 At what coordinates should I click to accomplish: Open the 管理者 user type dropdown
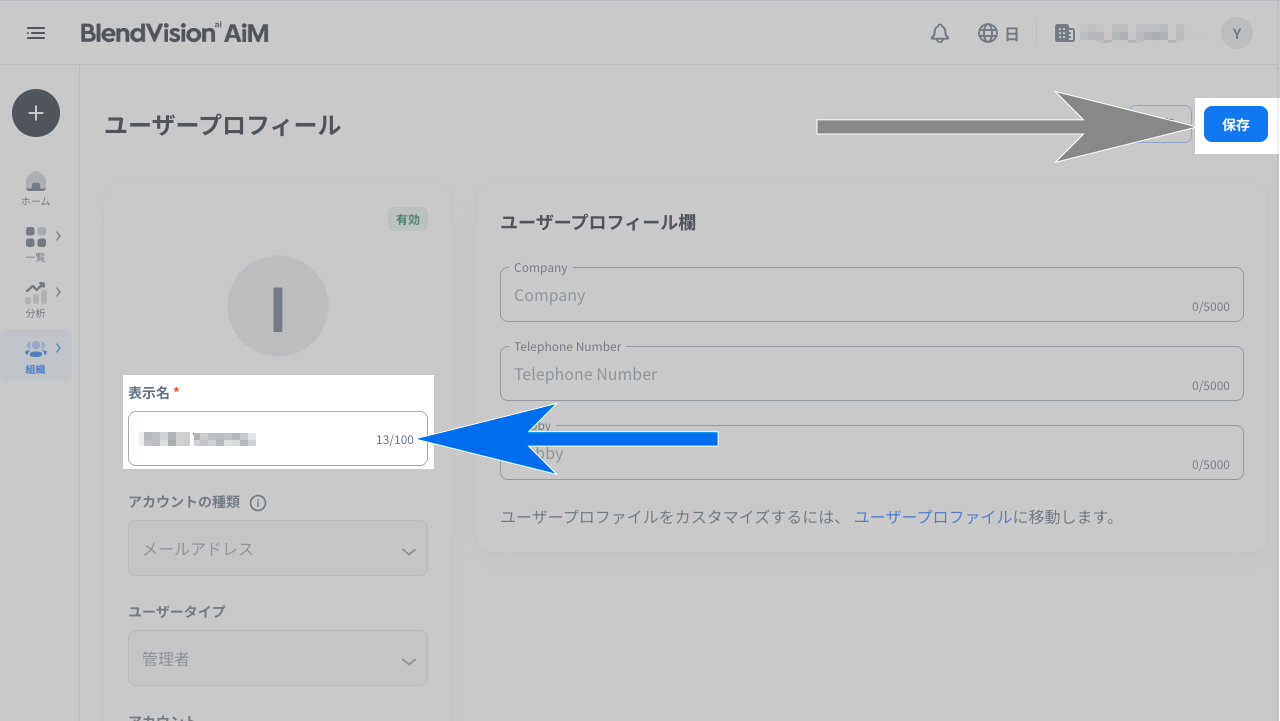point(278,658)
